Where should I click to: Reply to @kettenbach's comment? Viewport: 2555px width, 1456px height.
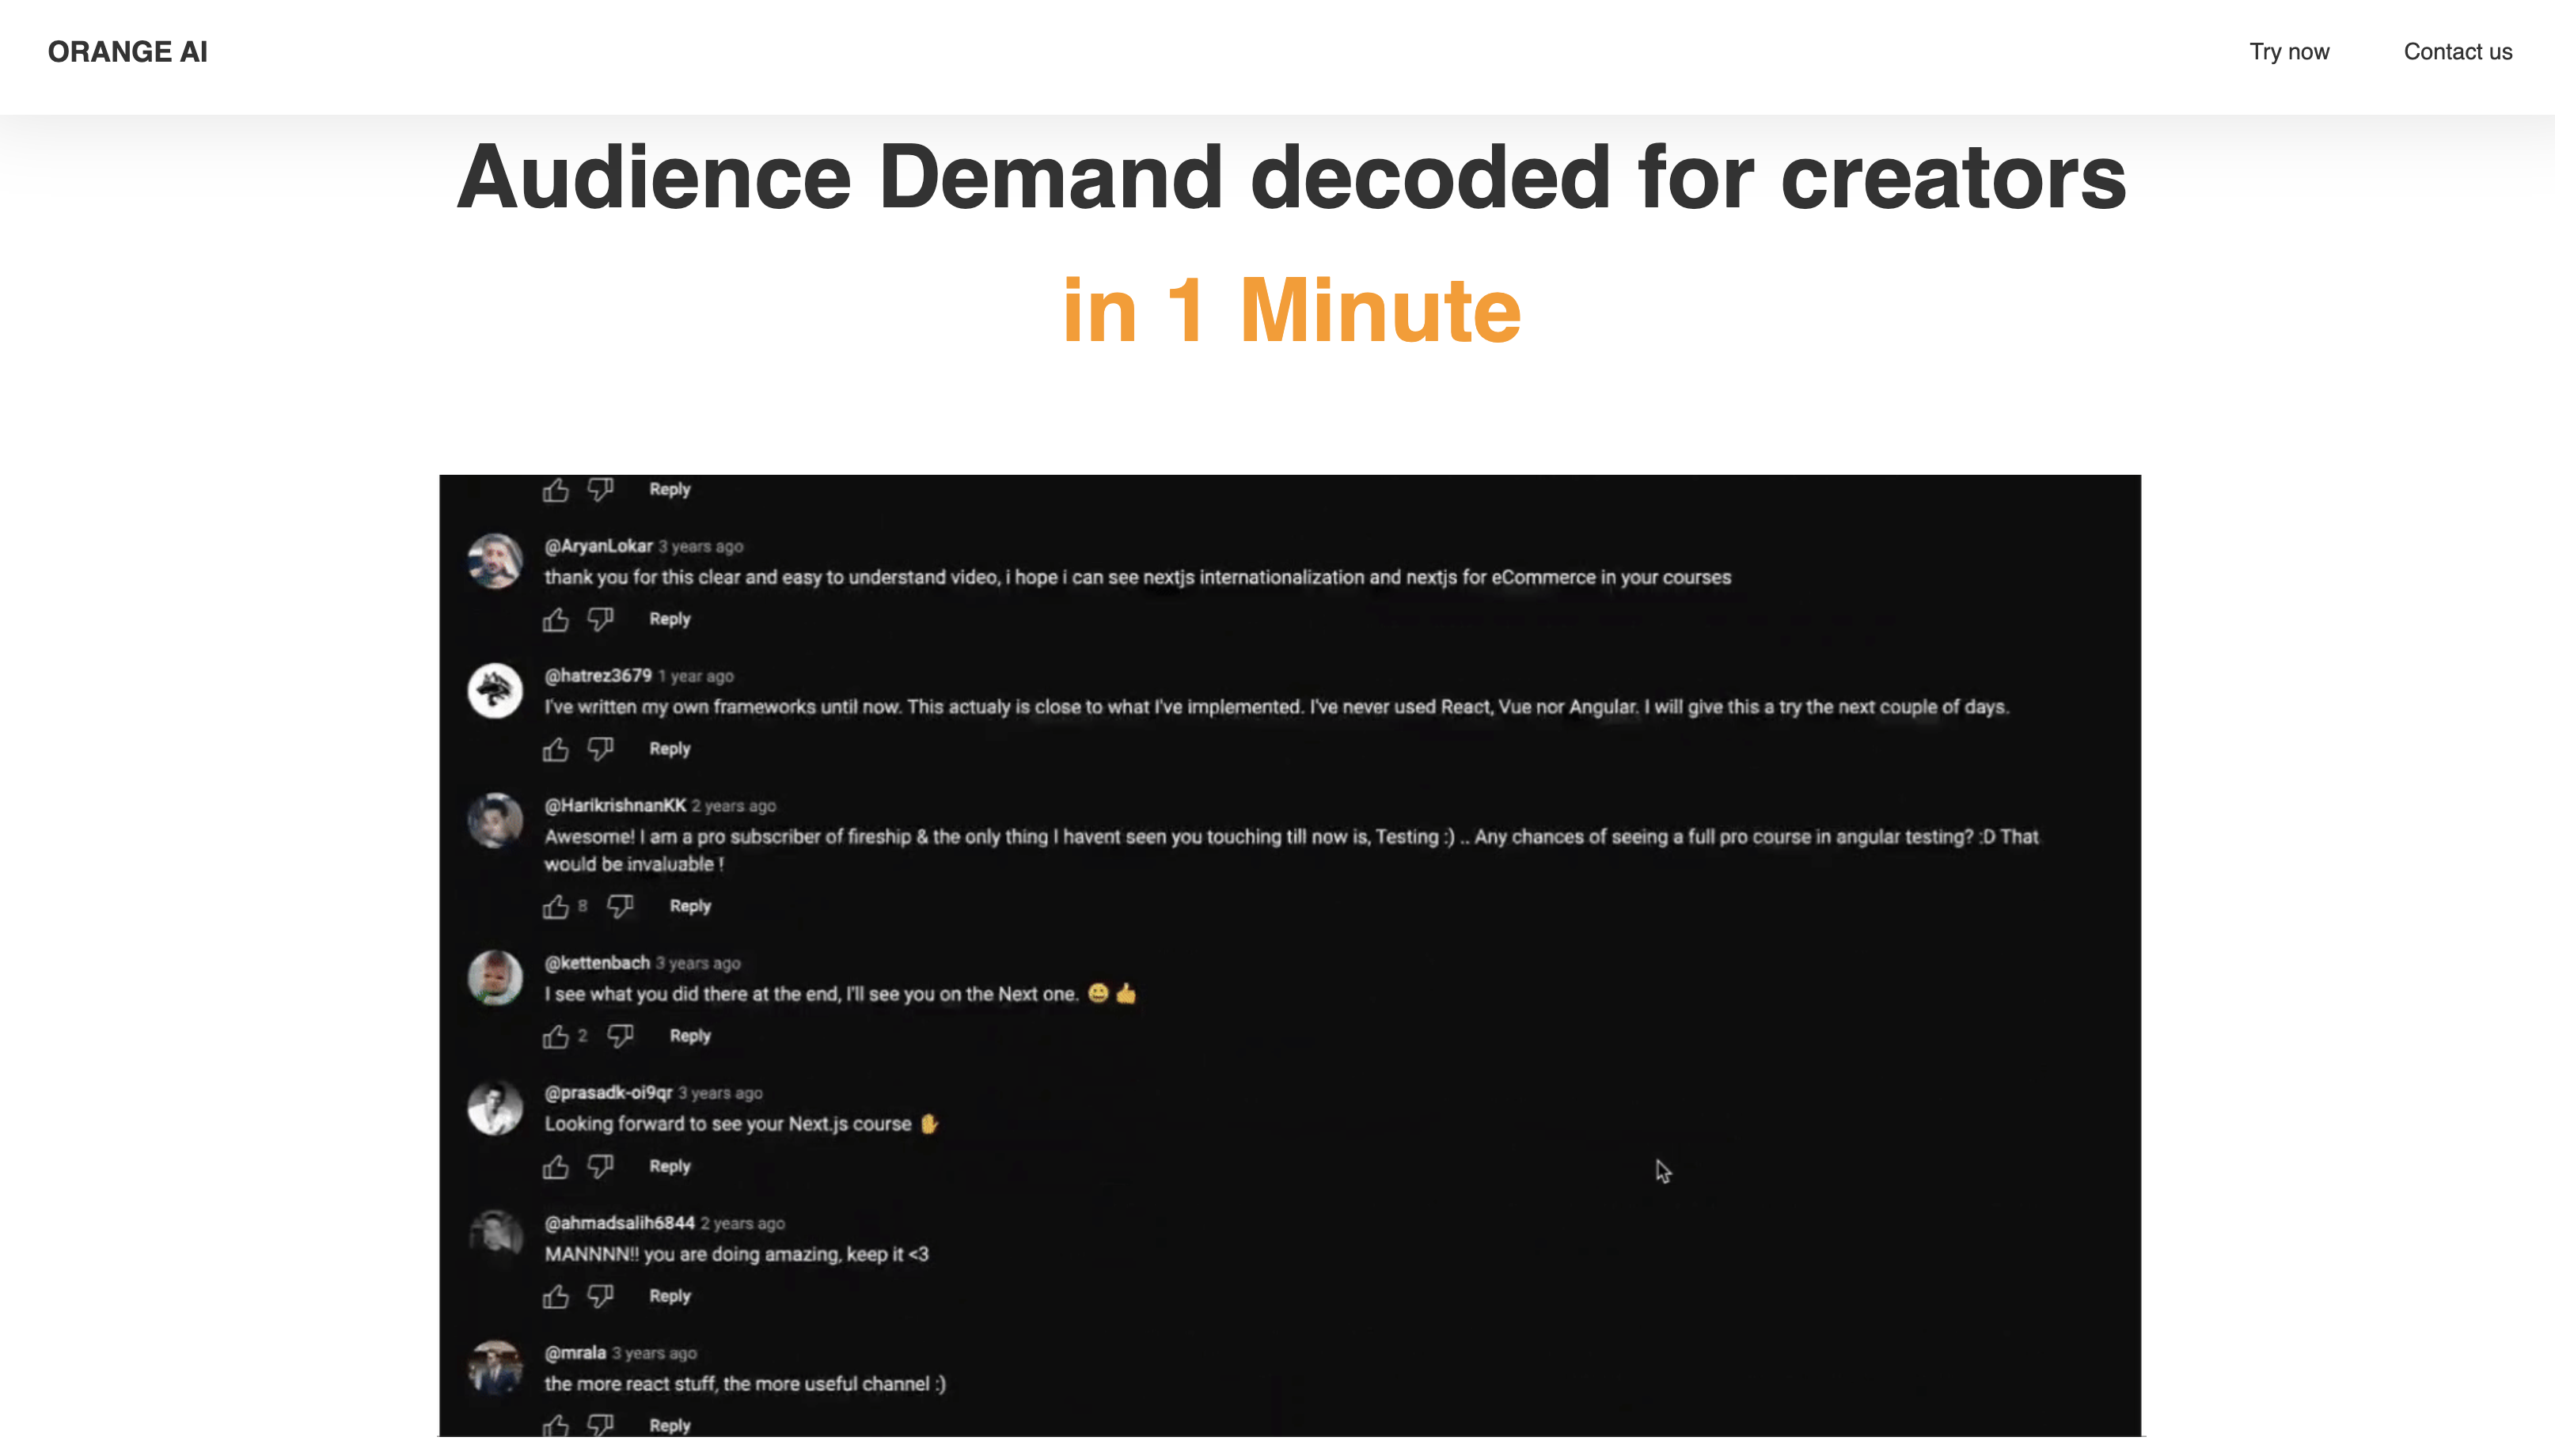(690, 1036)
